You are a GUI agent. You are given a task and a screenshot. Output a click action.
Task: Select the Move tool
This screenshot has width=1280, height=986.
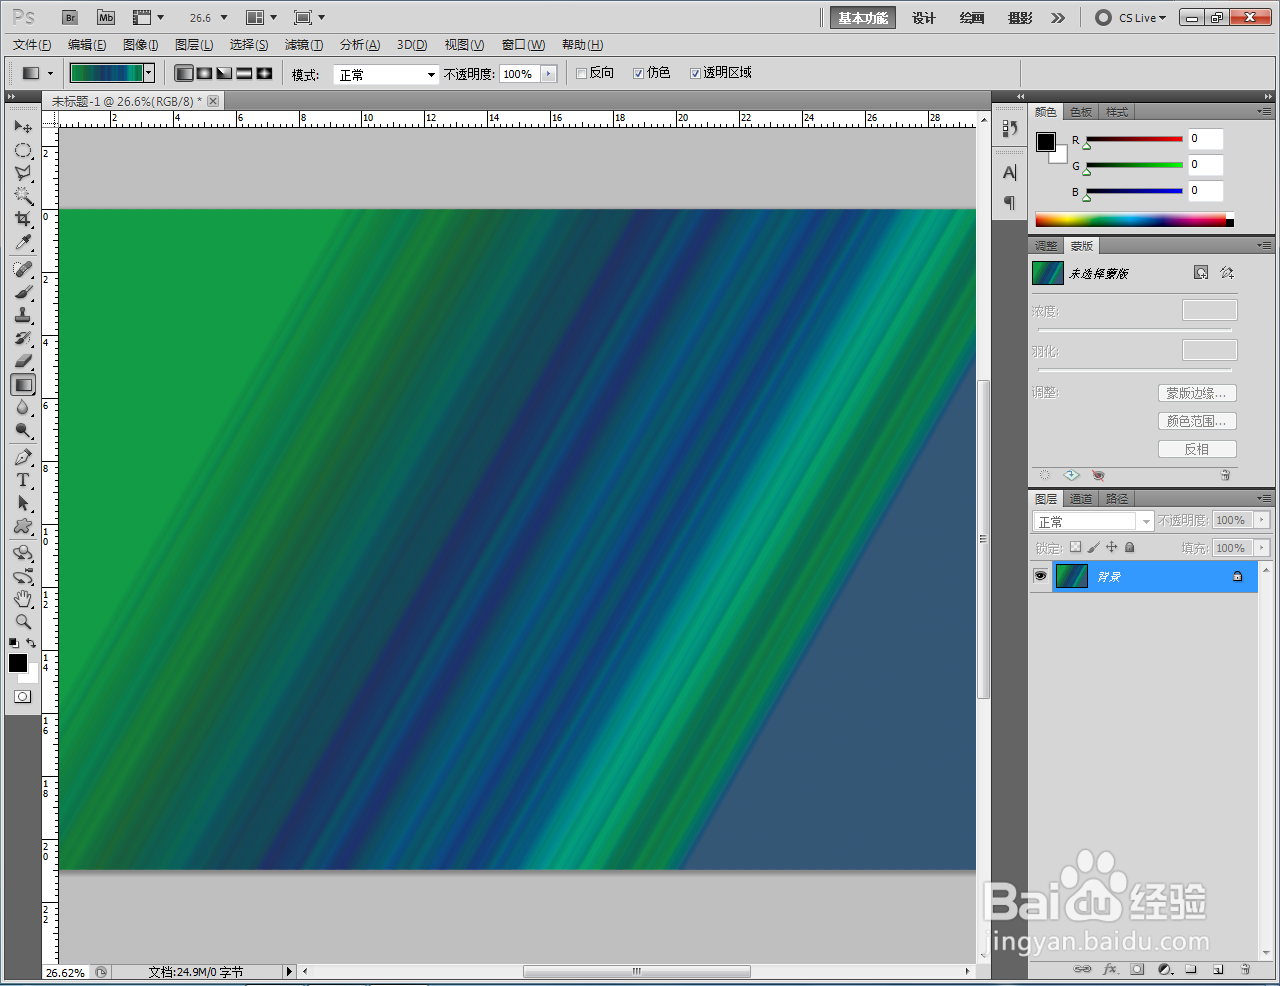click(23, 127)
